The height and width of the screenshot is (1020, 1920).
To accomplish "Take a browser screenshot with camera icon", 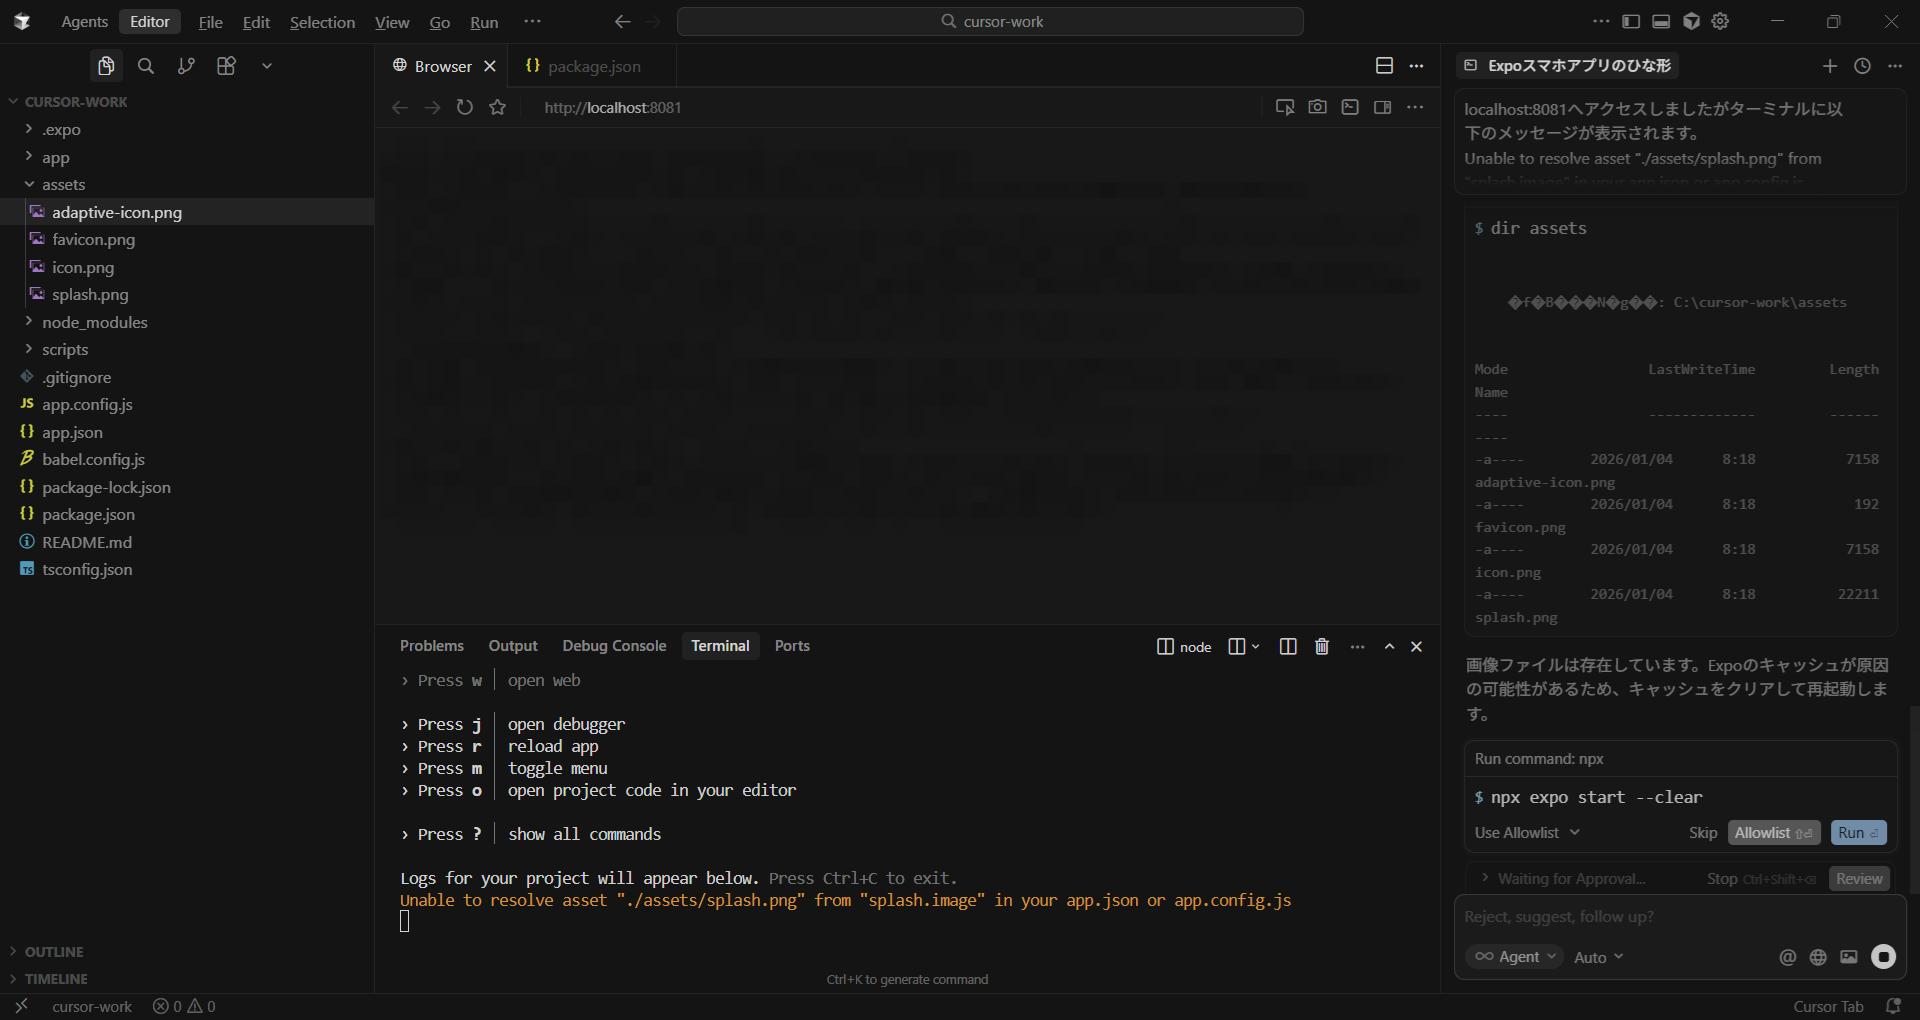I will coord(1317,107).
